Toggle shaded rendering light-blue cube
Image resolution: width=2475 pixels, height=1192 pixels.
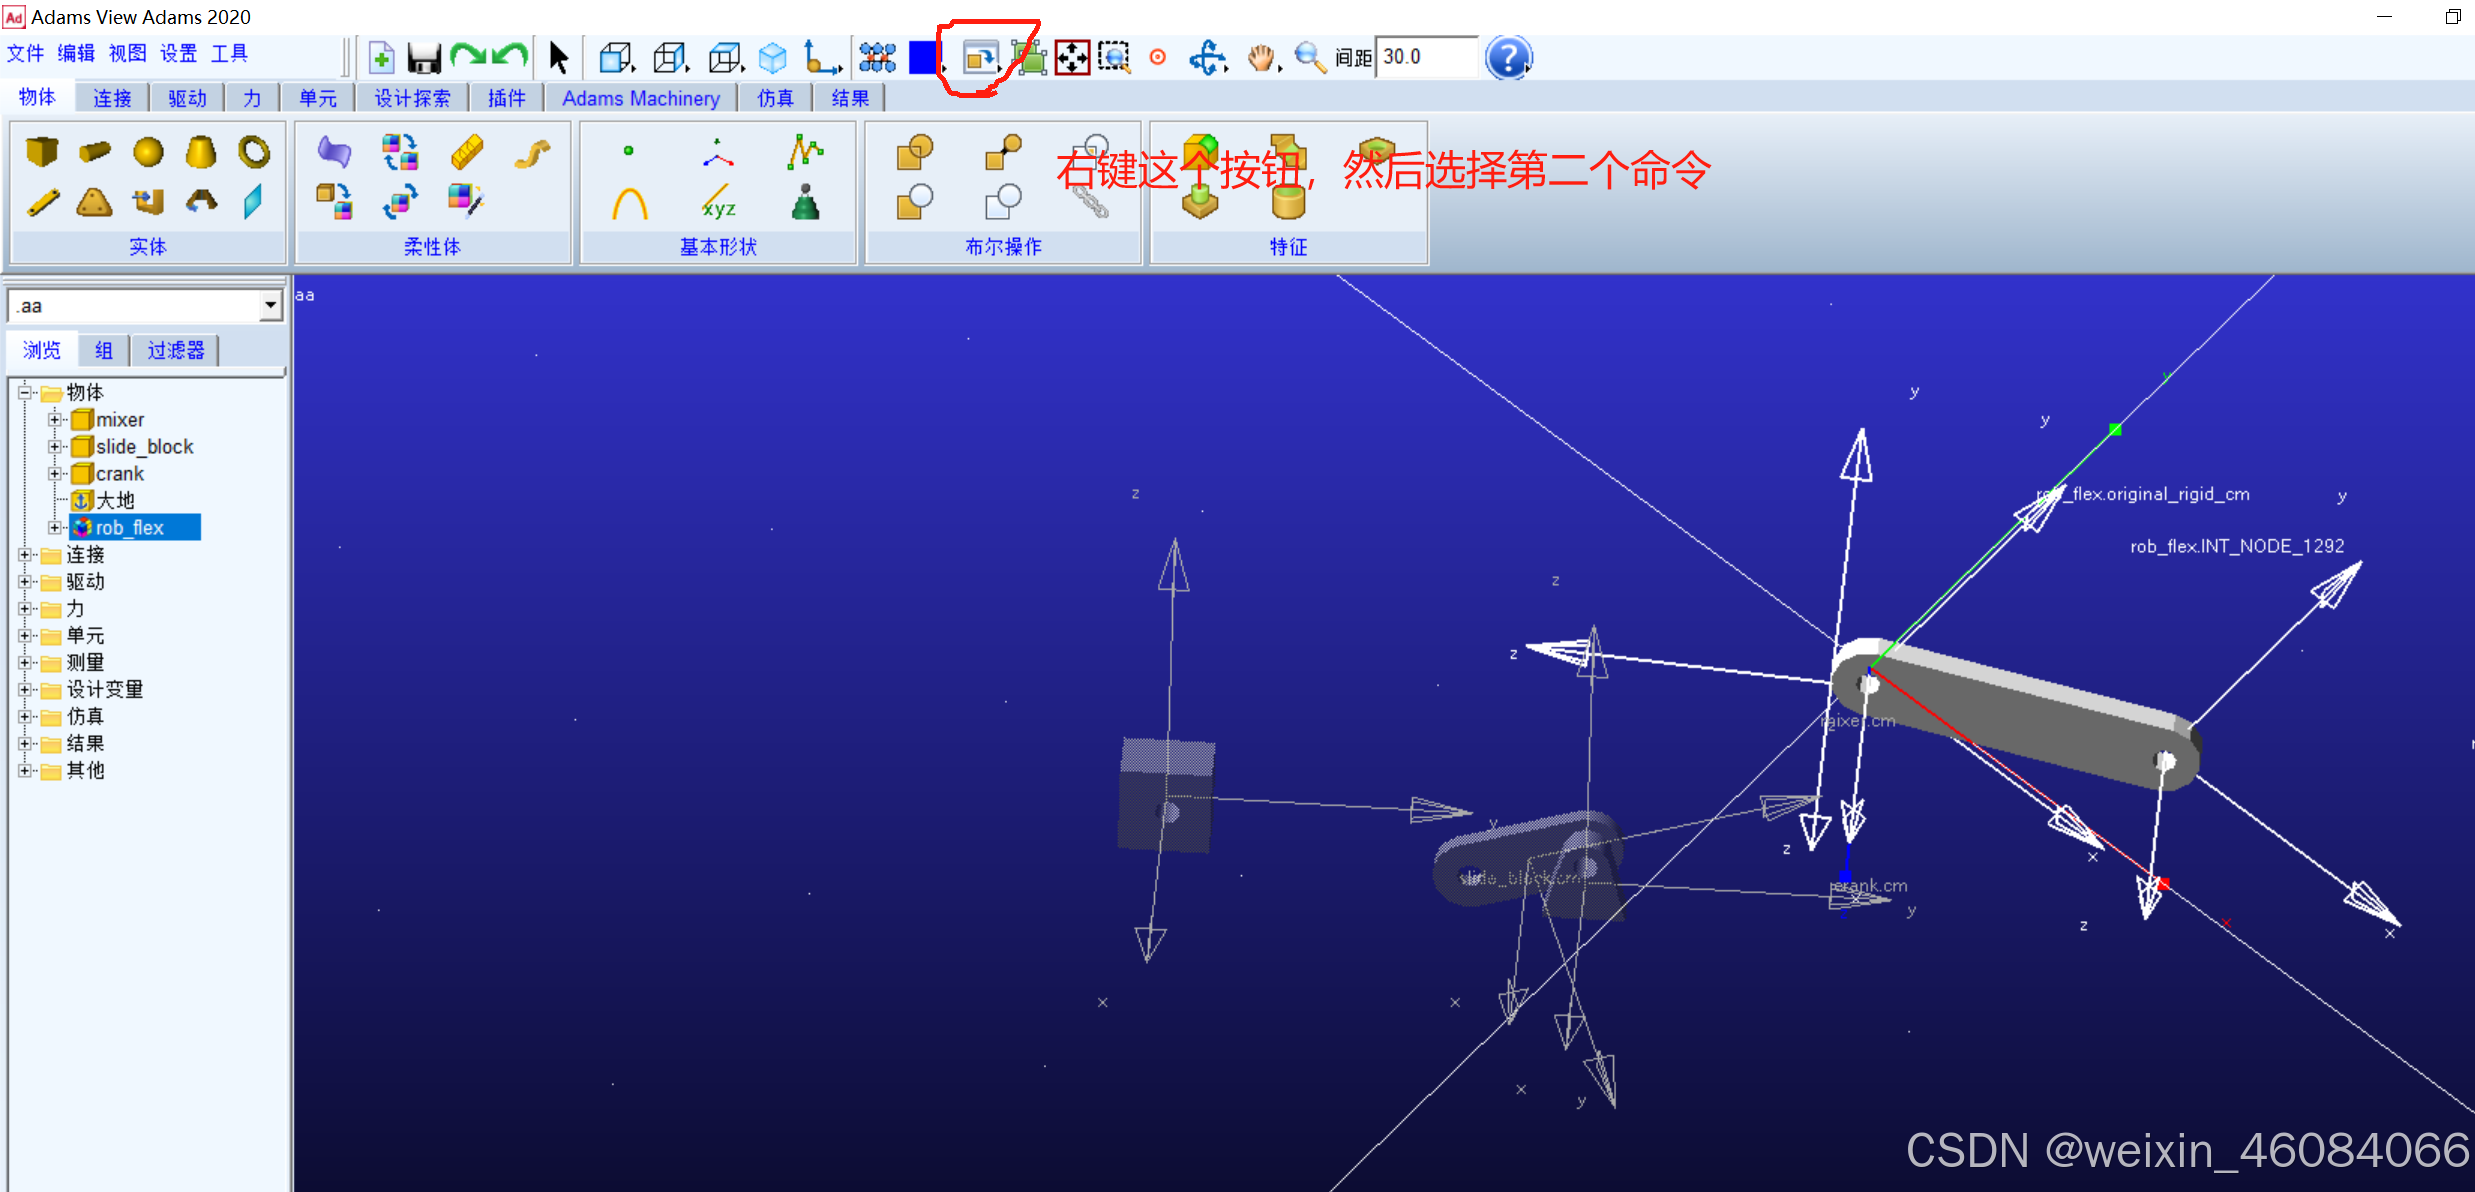pos(772,58)
